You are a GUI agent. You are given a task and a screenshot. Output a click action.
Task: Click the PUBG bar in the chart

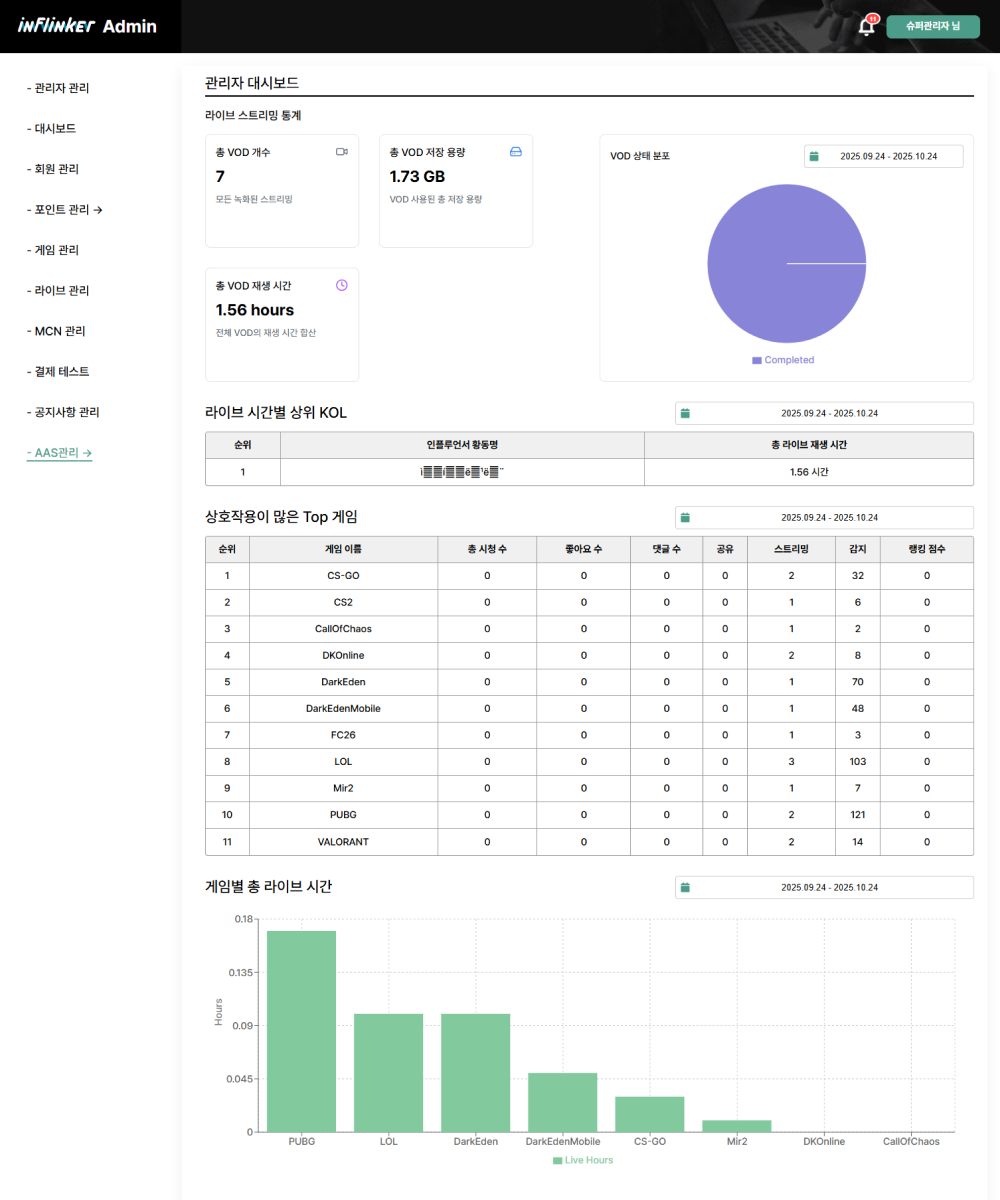301,1030
